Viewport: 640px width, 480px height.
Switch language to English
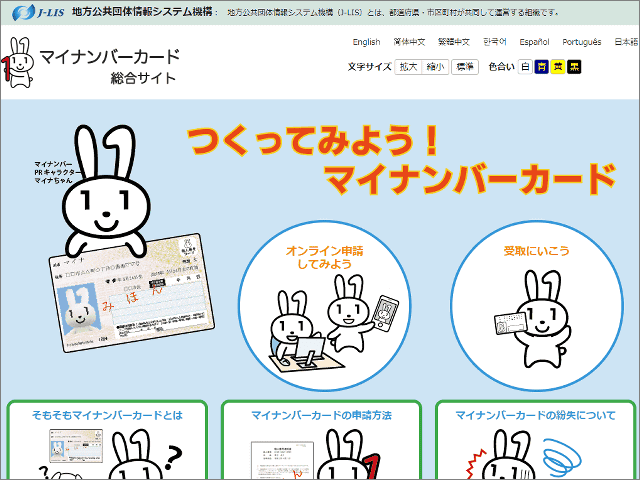366,43
